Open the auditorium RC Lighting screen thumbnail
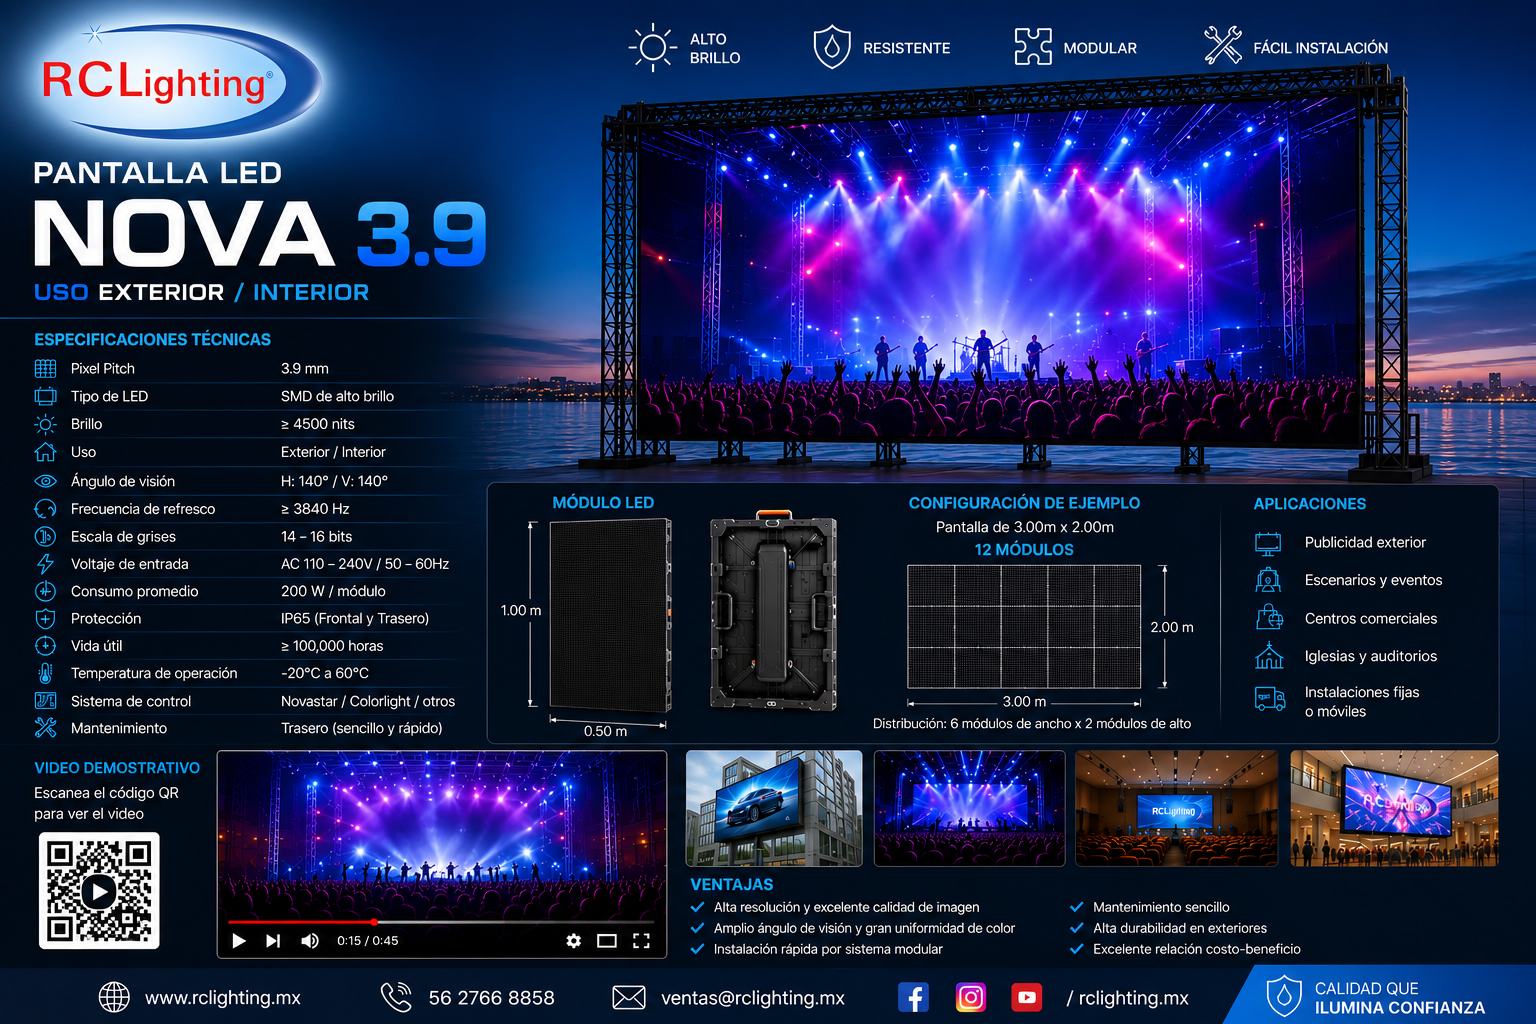The height and width of the screenshot is (1024, 1536). coord(1176,808)
